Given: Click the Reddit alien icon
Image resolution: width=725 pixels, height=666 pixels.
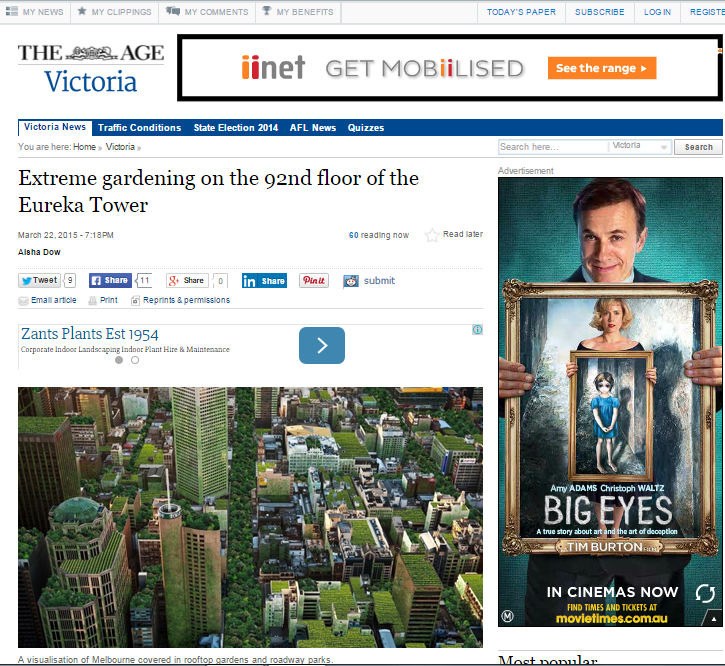Looking at the screenshot, I should tap(351, 281).
